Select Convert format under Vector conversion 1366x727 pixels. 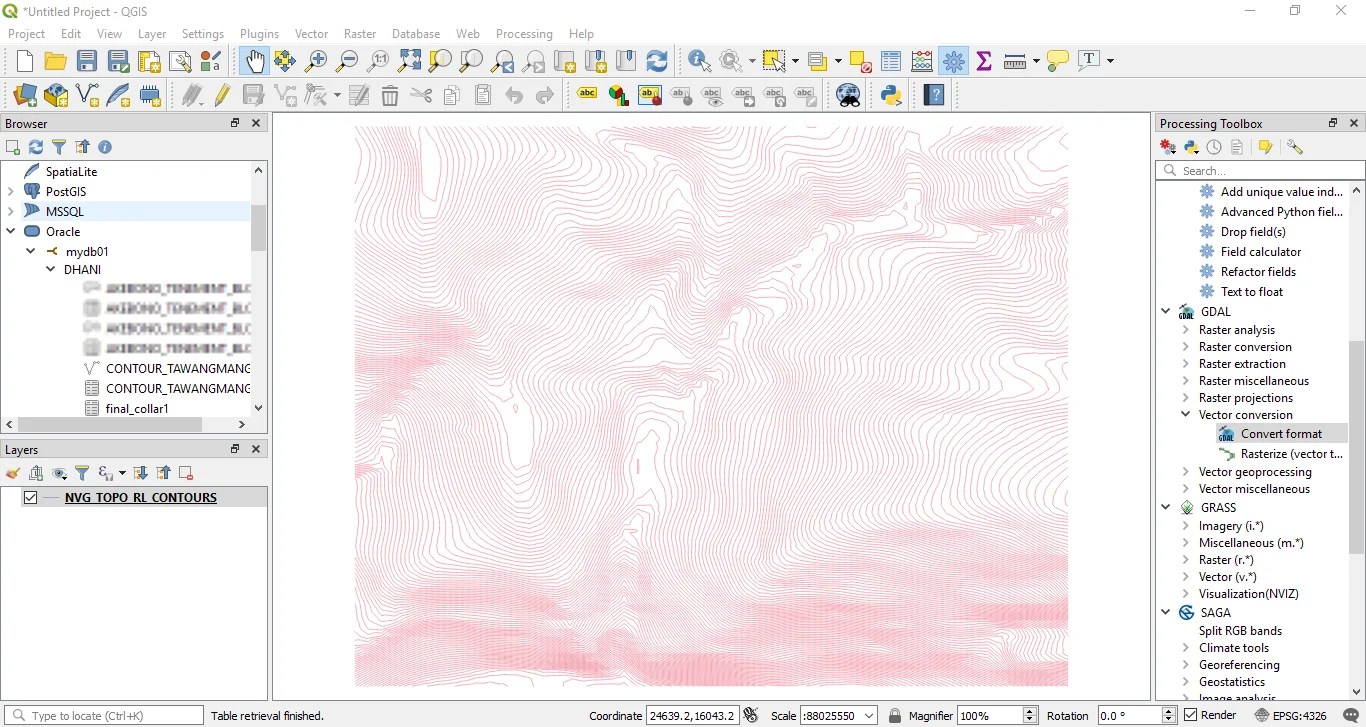click(x=1282, y=433)
